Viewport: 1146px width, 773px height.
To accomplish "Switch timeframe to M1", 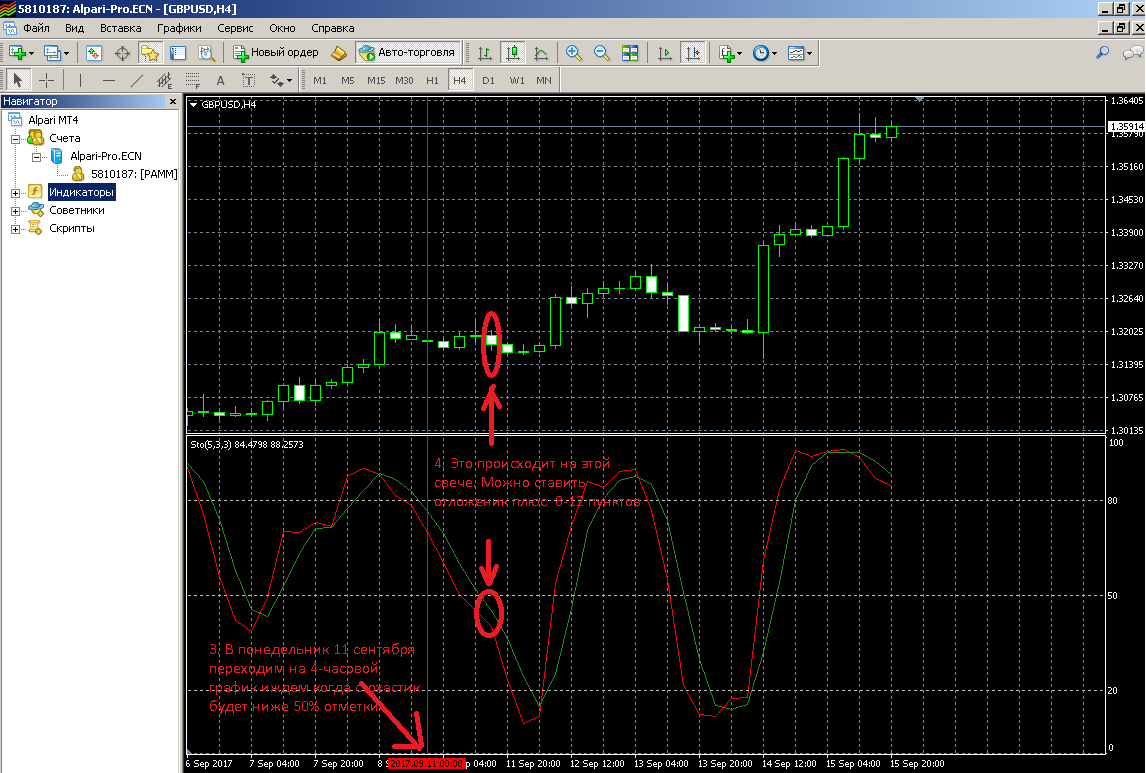I will click(319, 80).
